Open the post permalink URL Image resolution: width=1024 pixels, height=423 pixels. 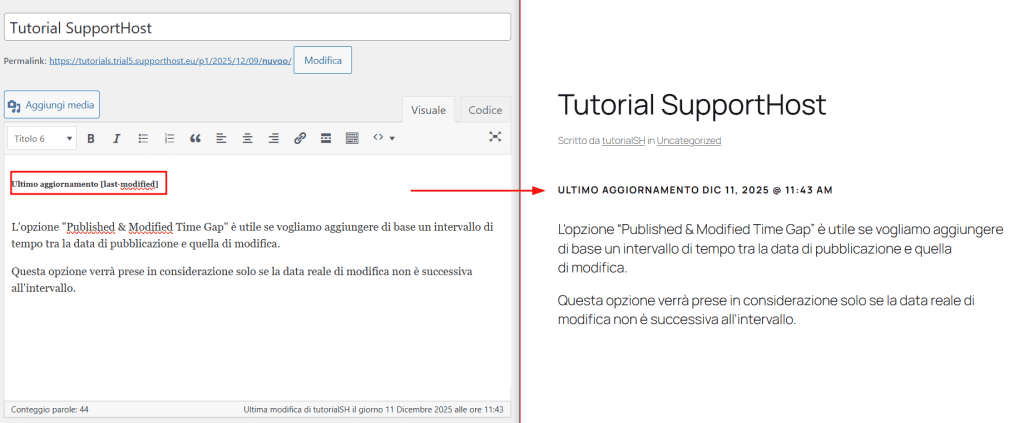(170, 61)
